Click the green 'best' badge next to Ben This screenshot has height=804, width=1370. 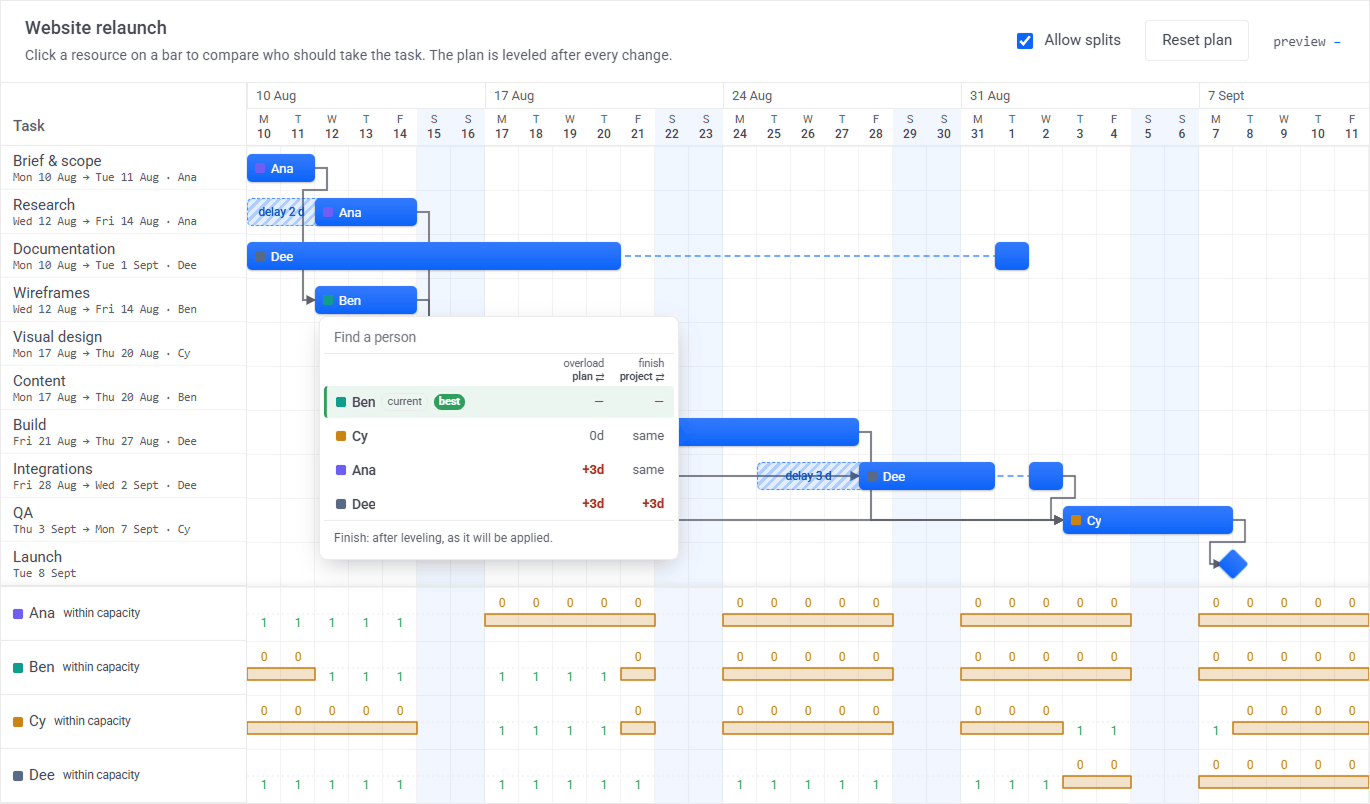click(x=450, y=402)
